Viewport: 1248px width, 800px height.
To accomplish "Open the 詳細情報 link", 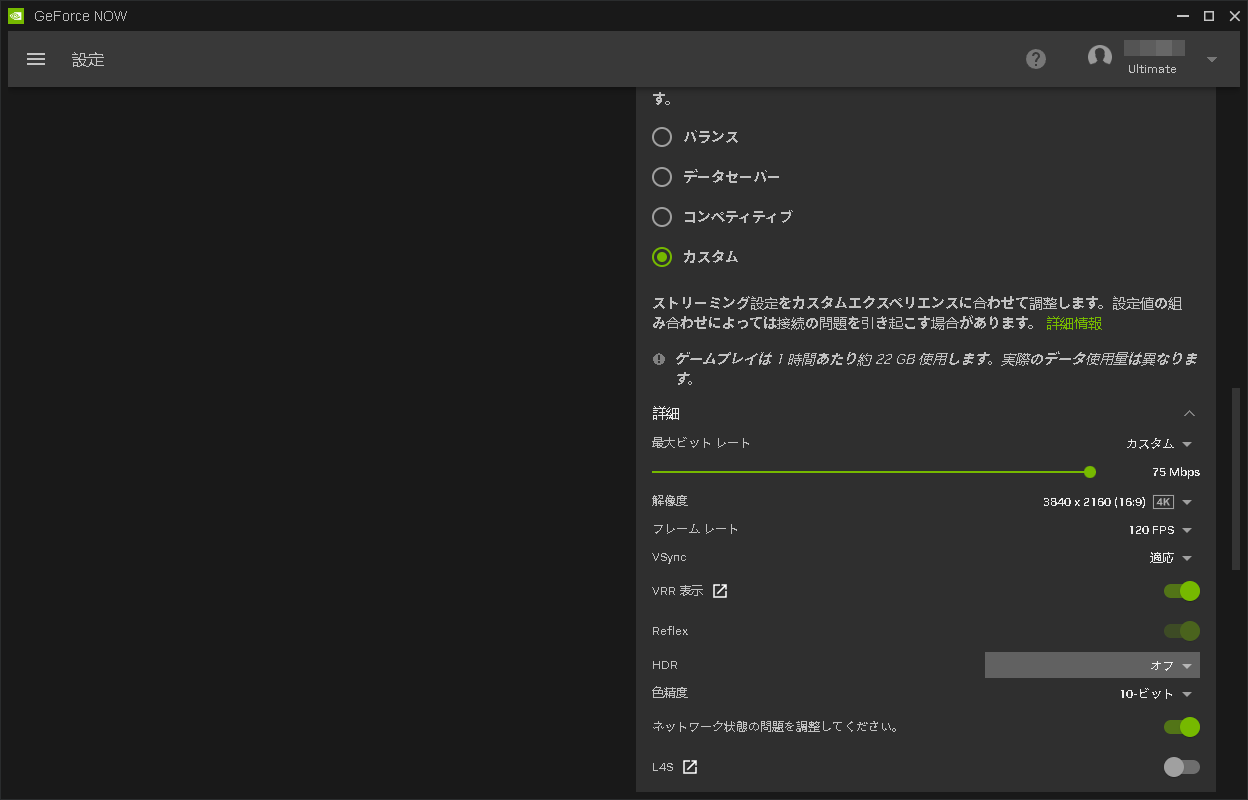I will point(1073,323).
